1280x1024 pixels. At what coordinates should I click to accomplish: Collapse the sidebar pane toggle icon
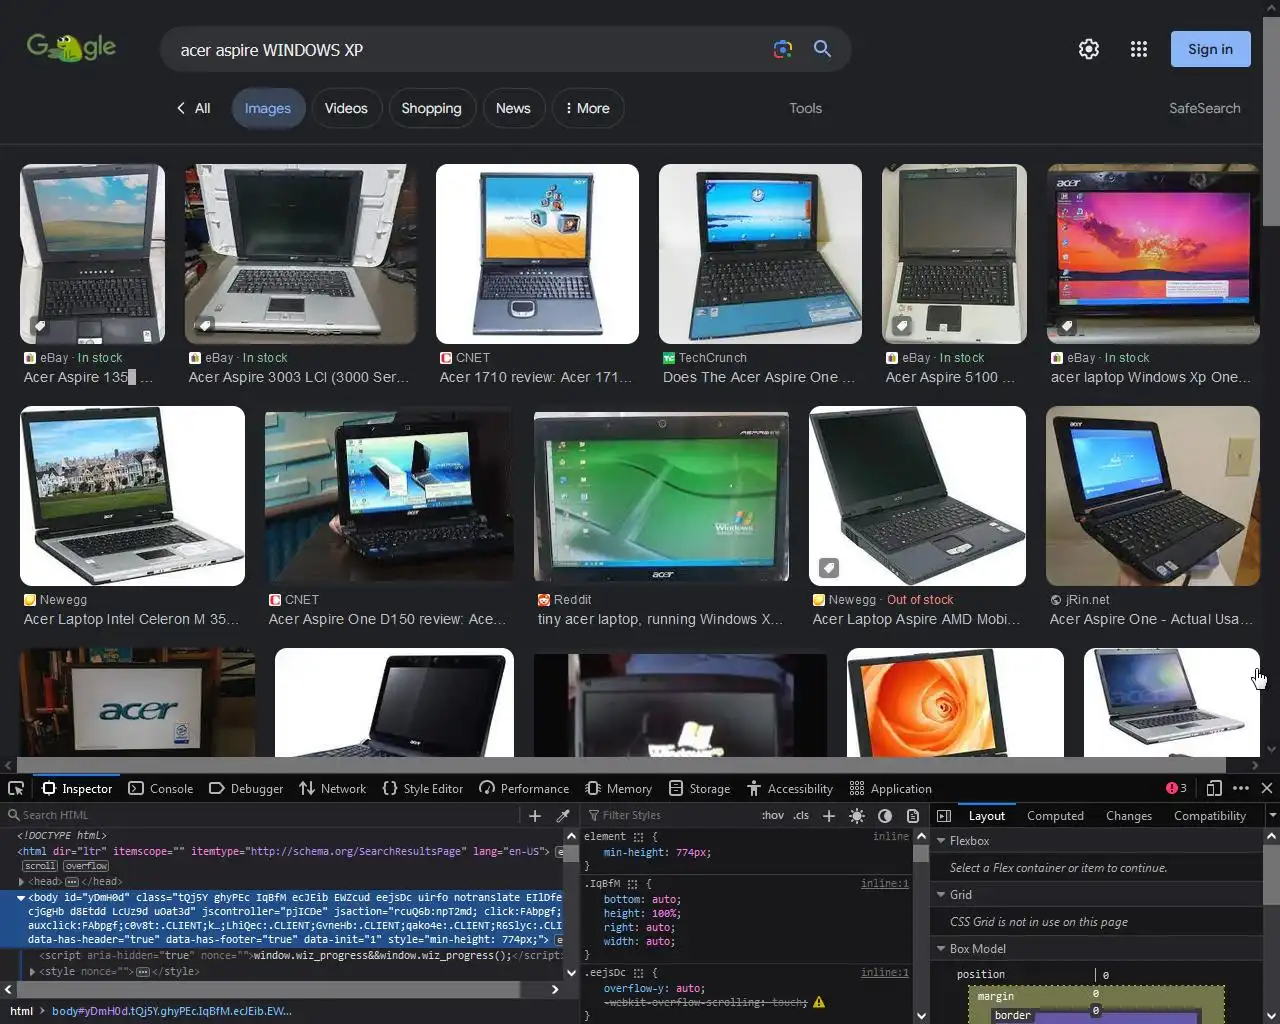944,815
